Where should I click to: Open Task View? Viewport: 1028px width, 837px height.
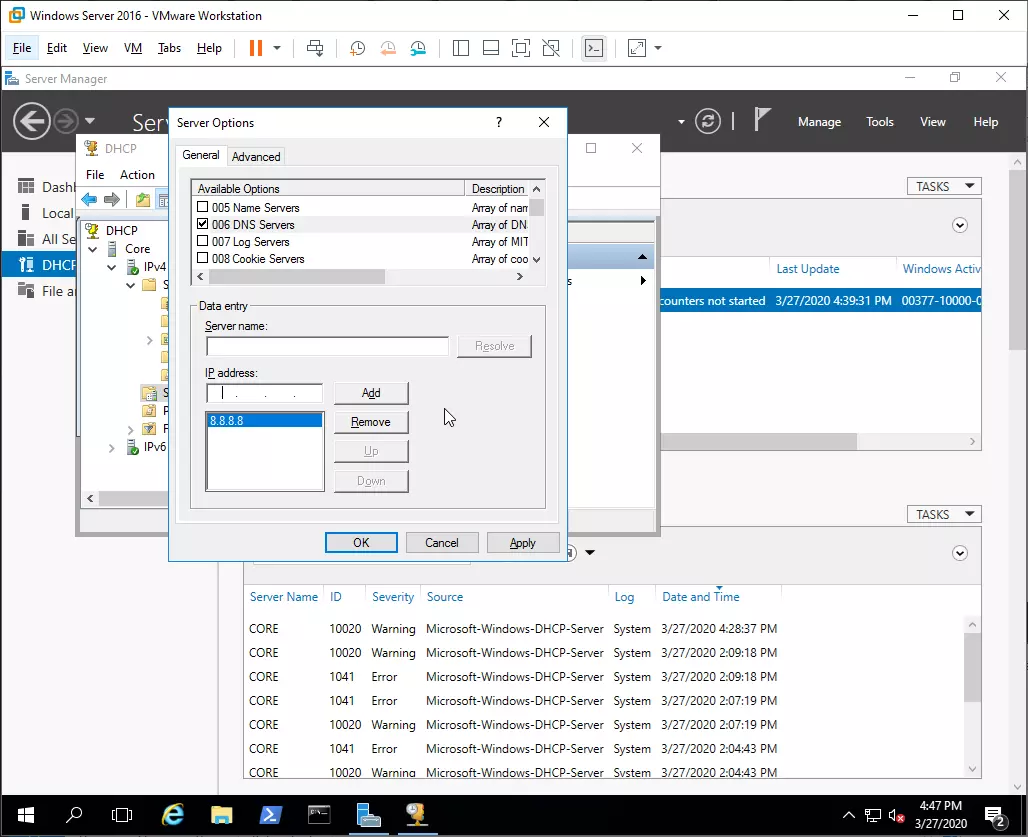coord(122,815)
